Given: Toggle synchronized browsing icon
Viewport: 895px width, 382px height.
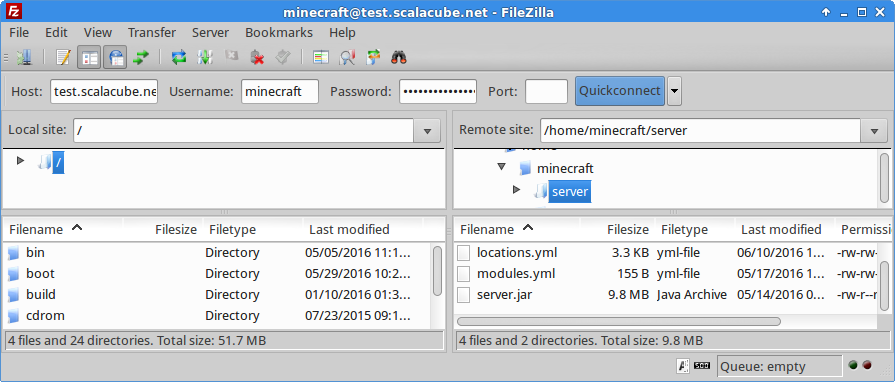Looking at the screenshot, I should 373,57.
